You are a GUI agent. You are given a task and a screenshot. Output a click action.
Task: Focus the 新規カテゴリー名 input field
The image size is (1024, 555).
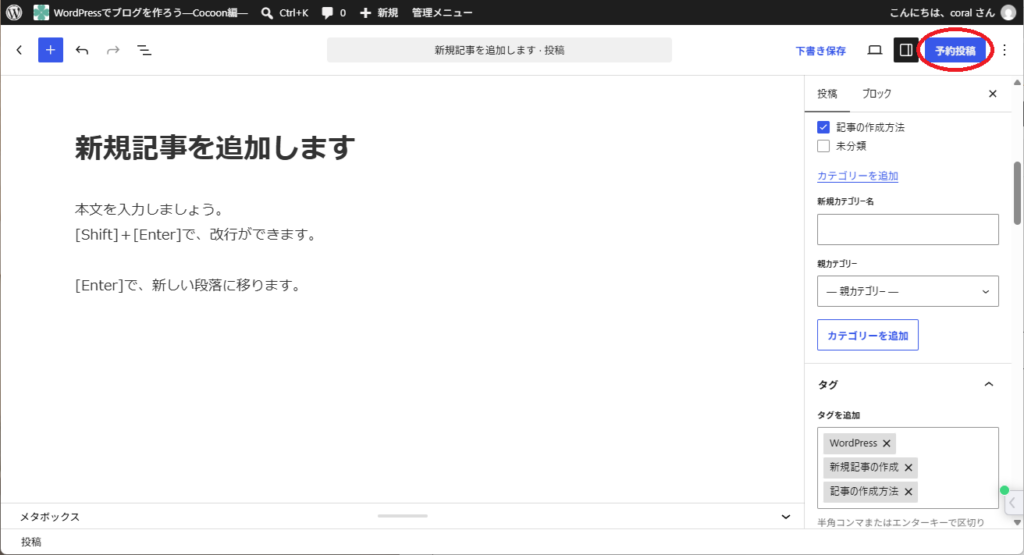[908, 229]
